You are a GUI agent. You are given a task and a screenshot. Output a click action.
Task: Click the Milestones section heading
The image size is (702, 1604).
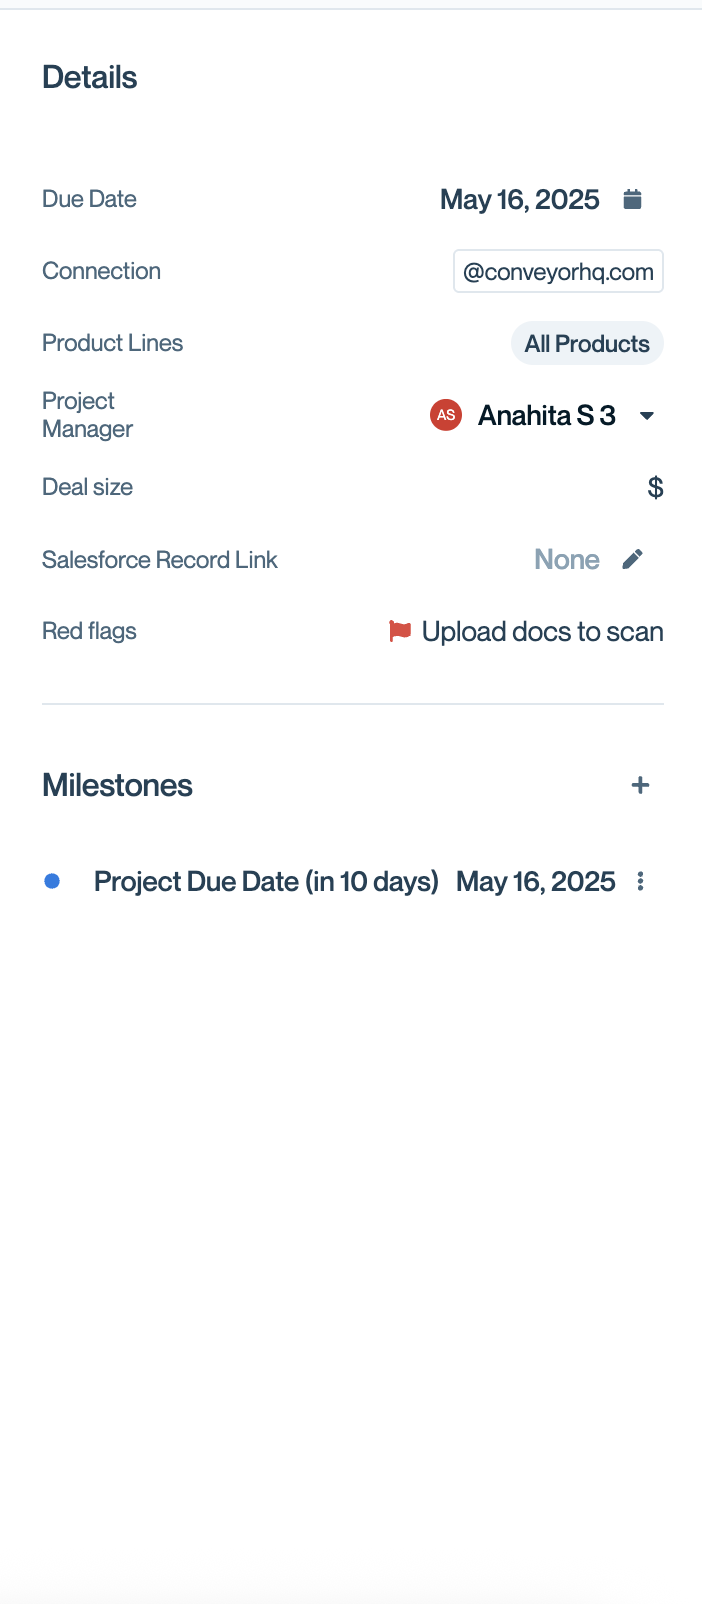(117, 785)
